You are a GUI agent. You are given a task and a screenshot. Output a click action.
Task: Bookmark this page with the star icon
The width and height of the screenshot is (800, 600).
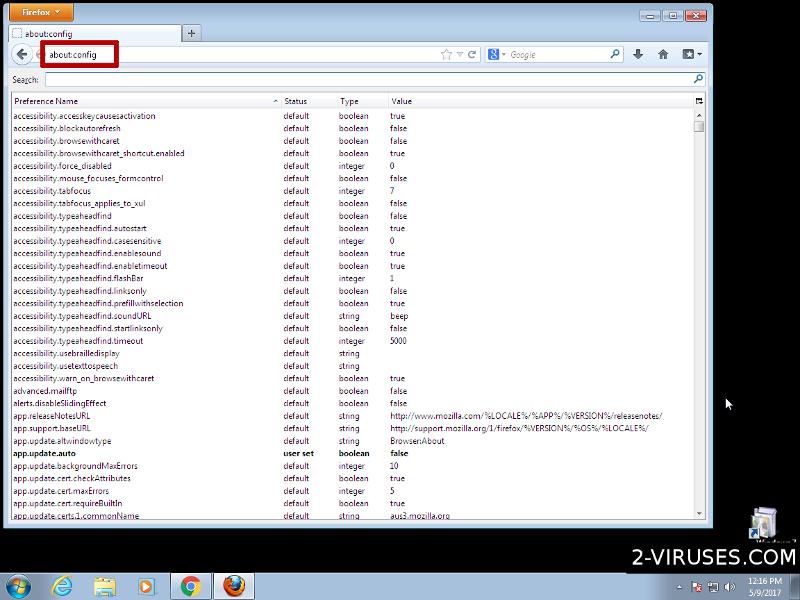[447, 55]
